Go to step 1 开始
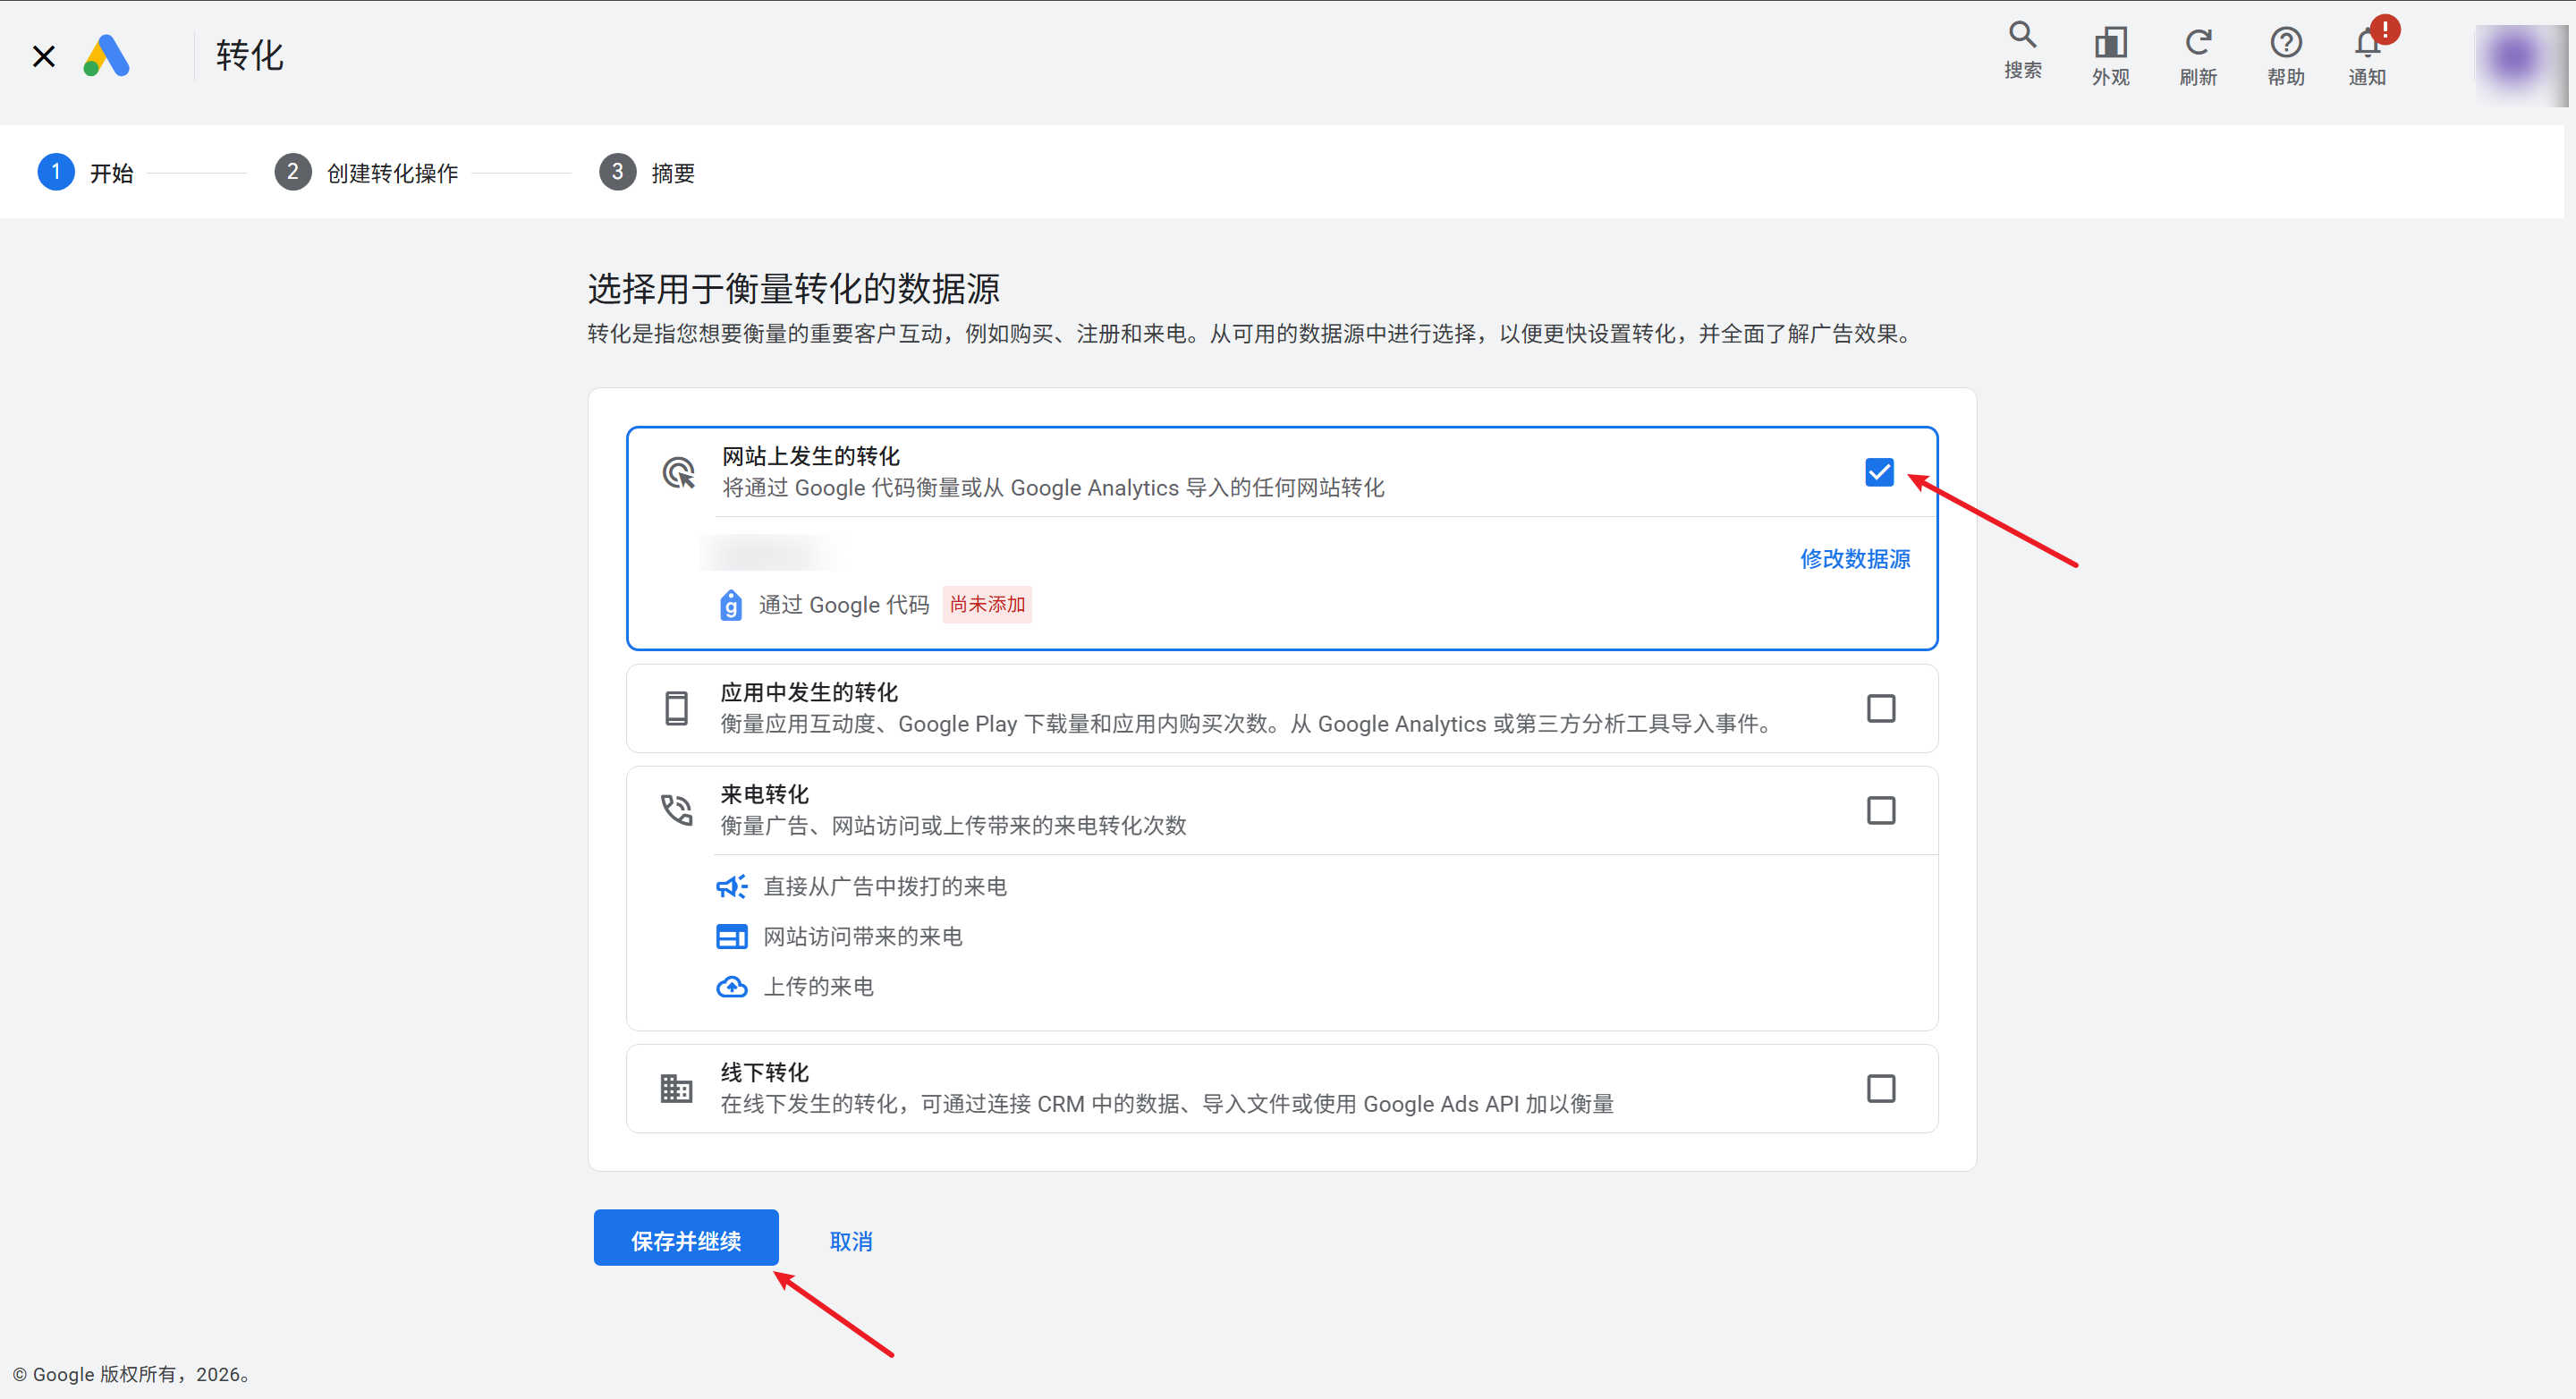Screen dimensions: 2576x1399 85,173
